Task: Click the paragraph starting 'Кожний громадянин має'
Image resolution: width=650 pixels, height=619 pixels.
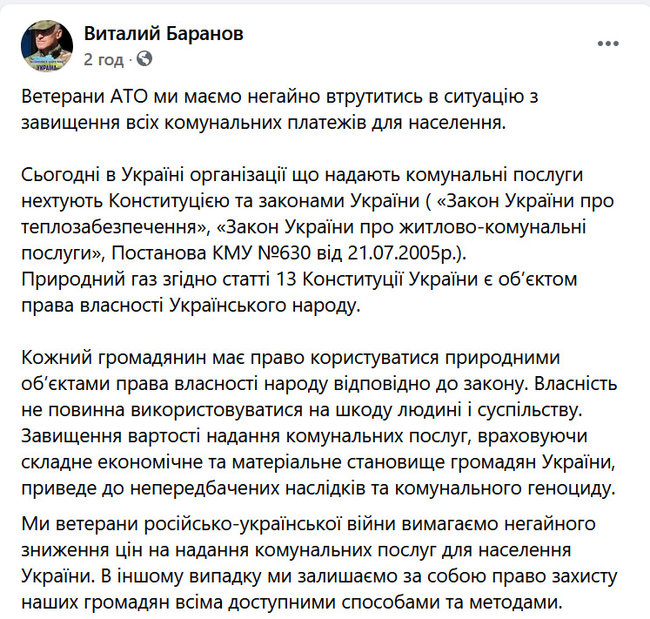Action: (319, 423)
